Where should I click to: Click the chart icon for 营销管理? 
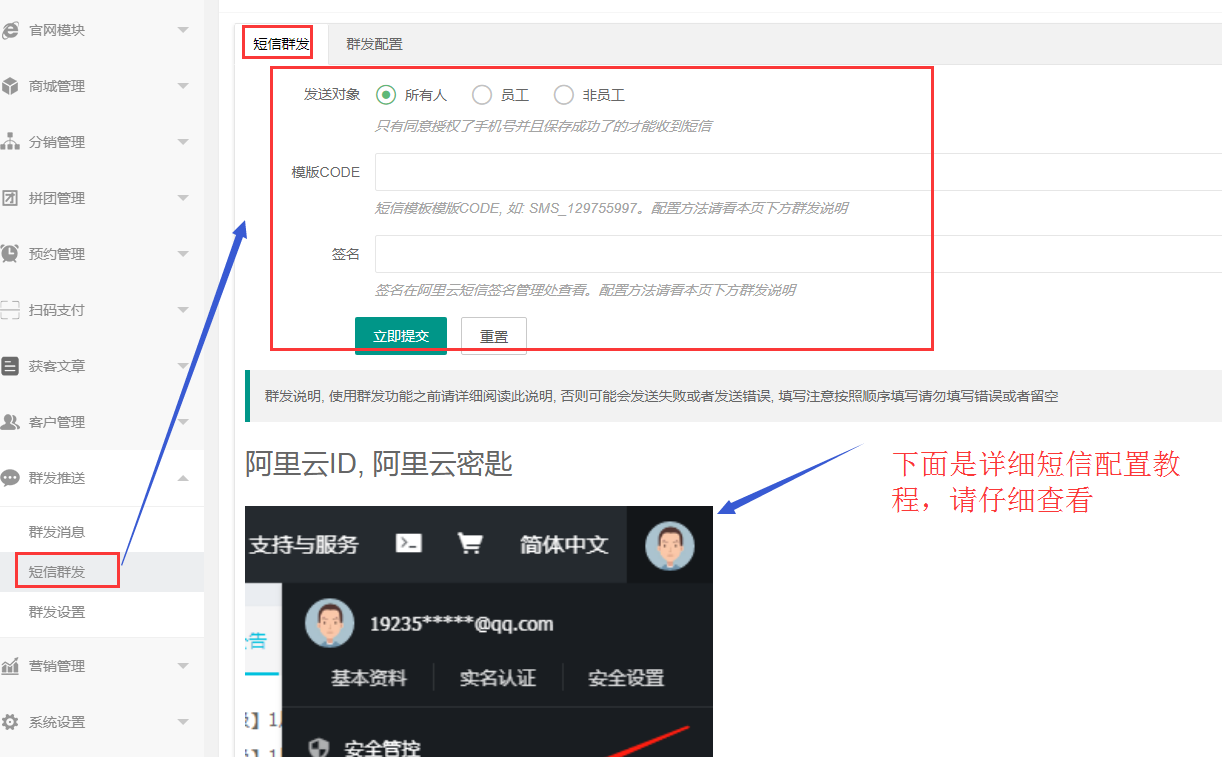(x=10, y=666)
